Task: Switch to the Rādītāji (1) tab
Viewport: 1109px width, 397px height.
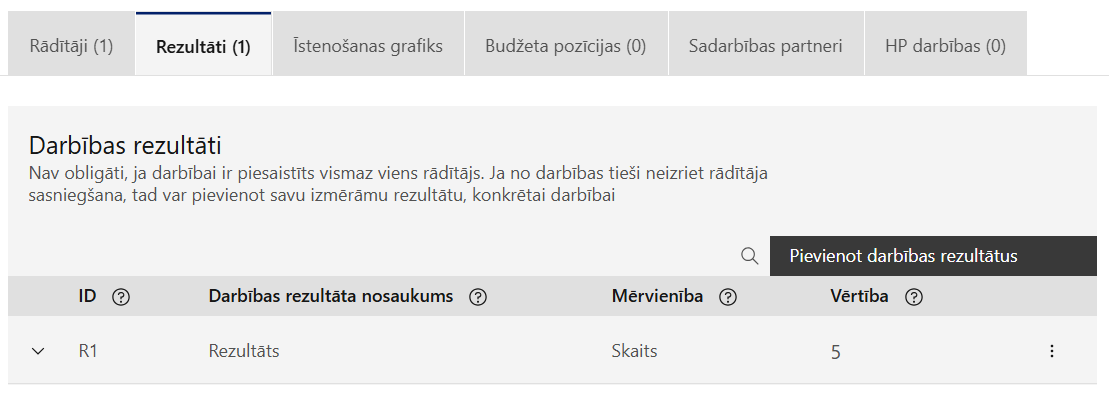Action: (71, 44)
